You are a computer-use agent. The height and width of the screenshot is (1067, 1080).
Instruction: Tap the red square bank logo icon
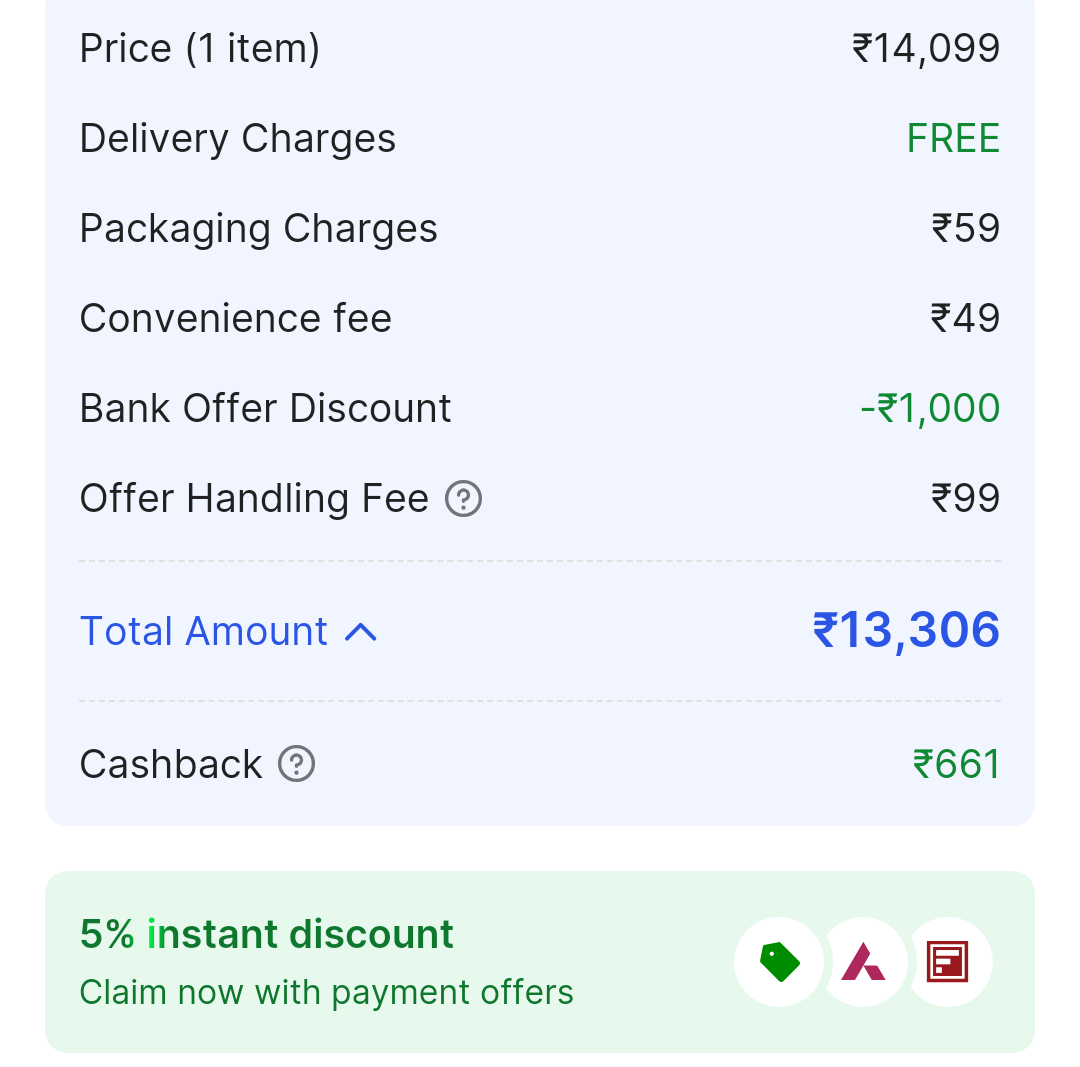coord(947,962)
